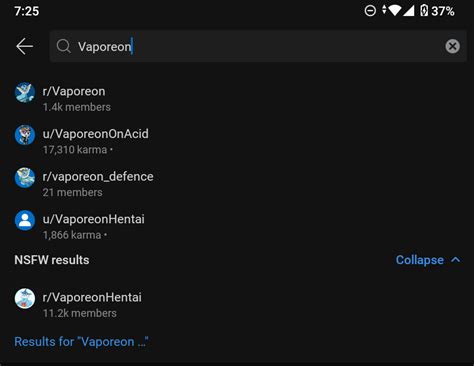Tap r/vaporeon_defence community avatar
The width and height of the screenshot is (474, 366).
coord(25,177)
